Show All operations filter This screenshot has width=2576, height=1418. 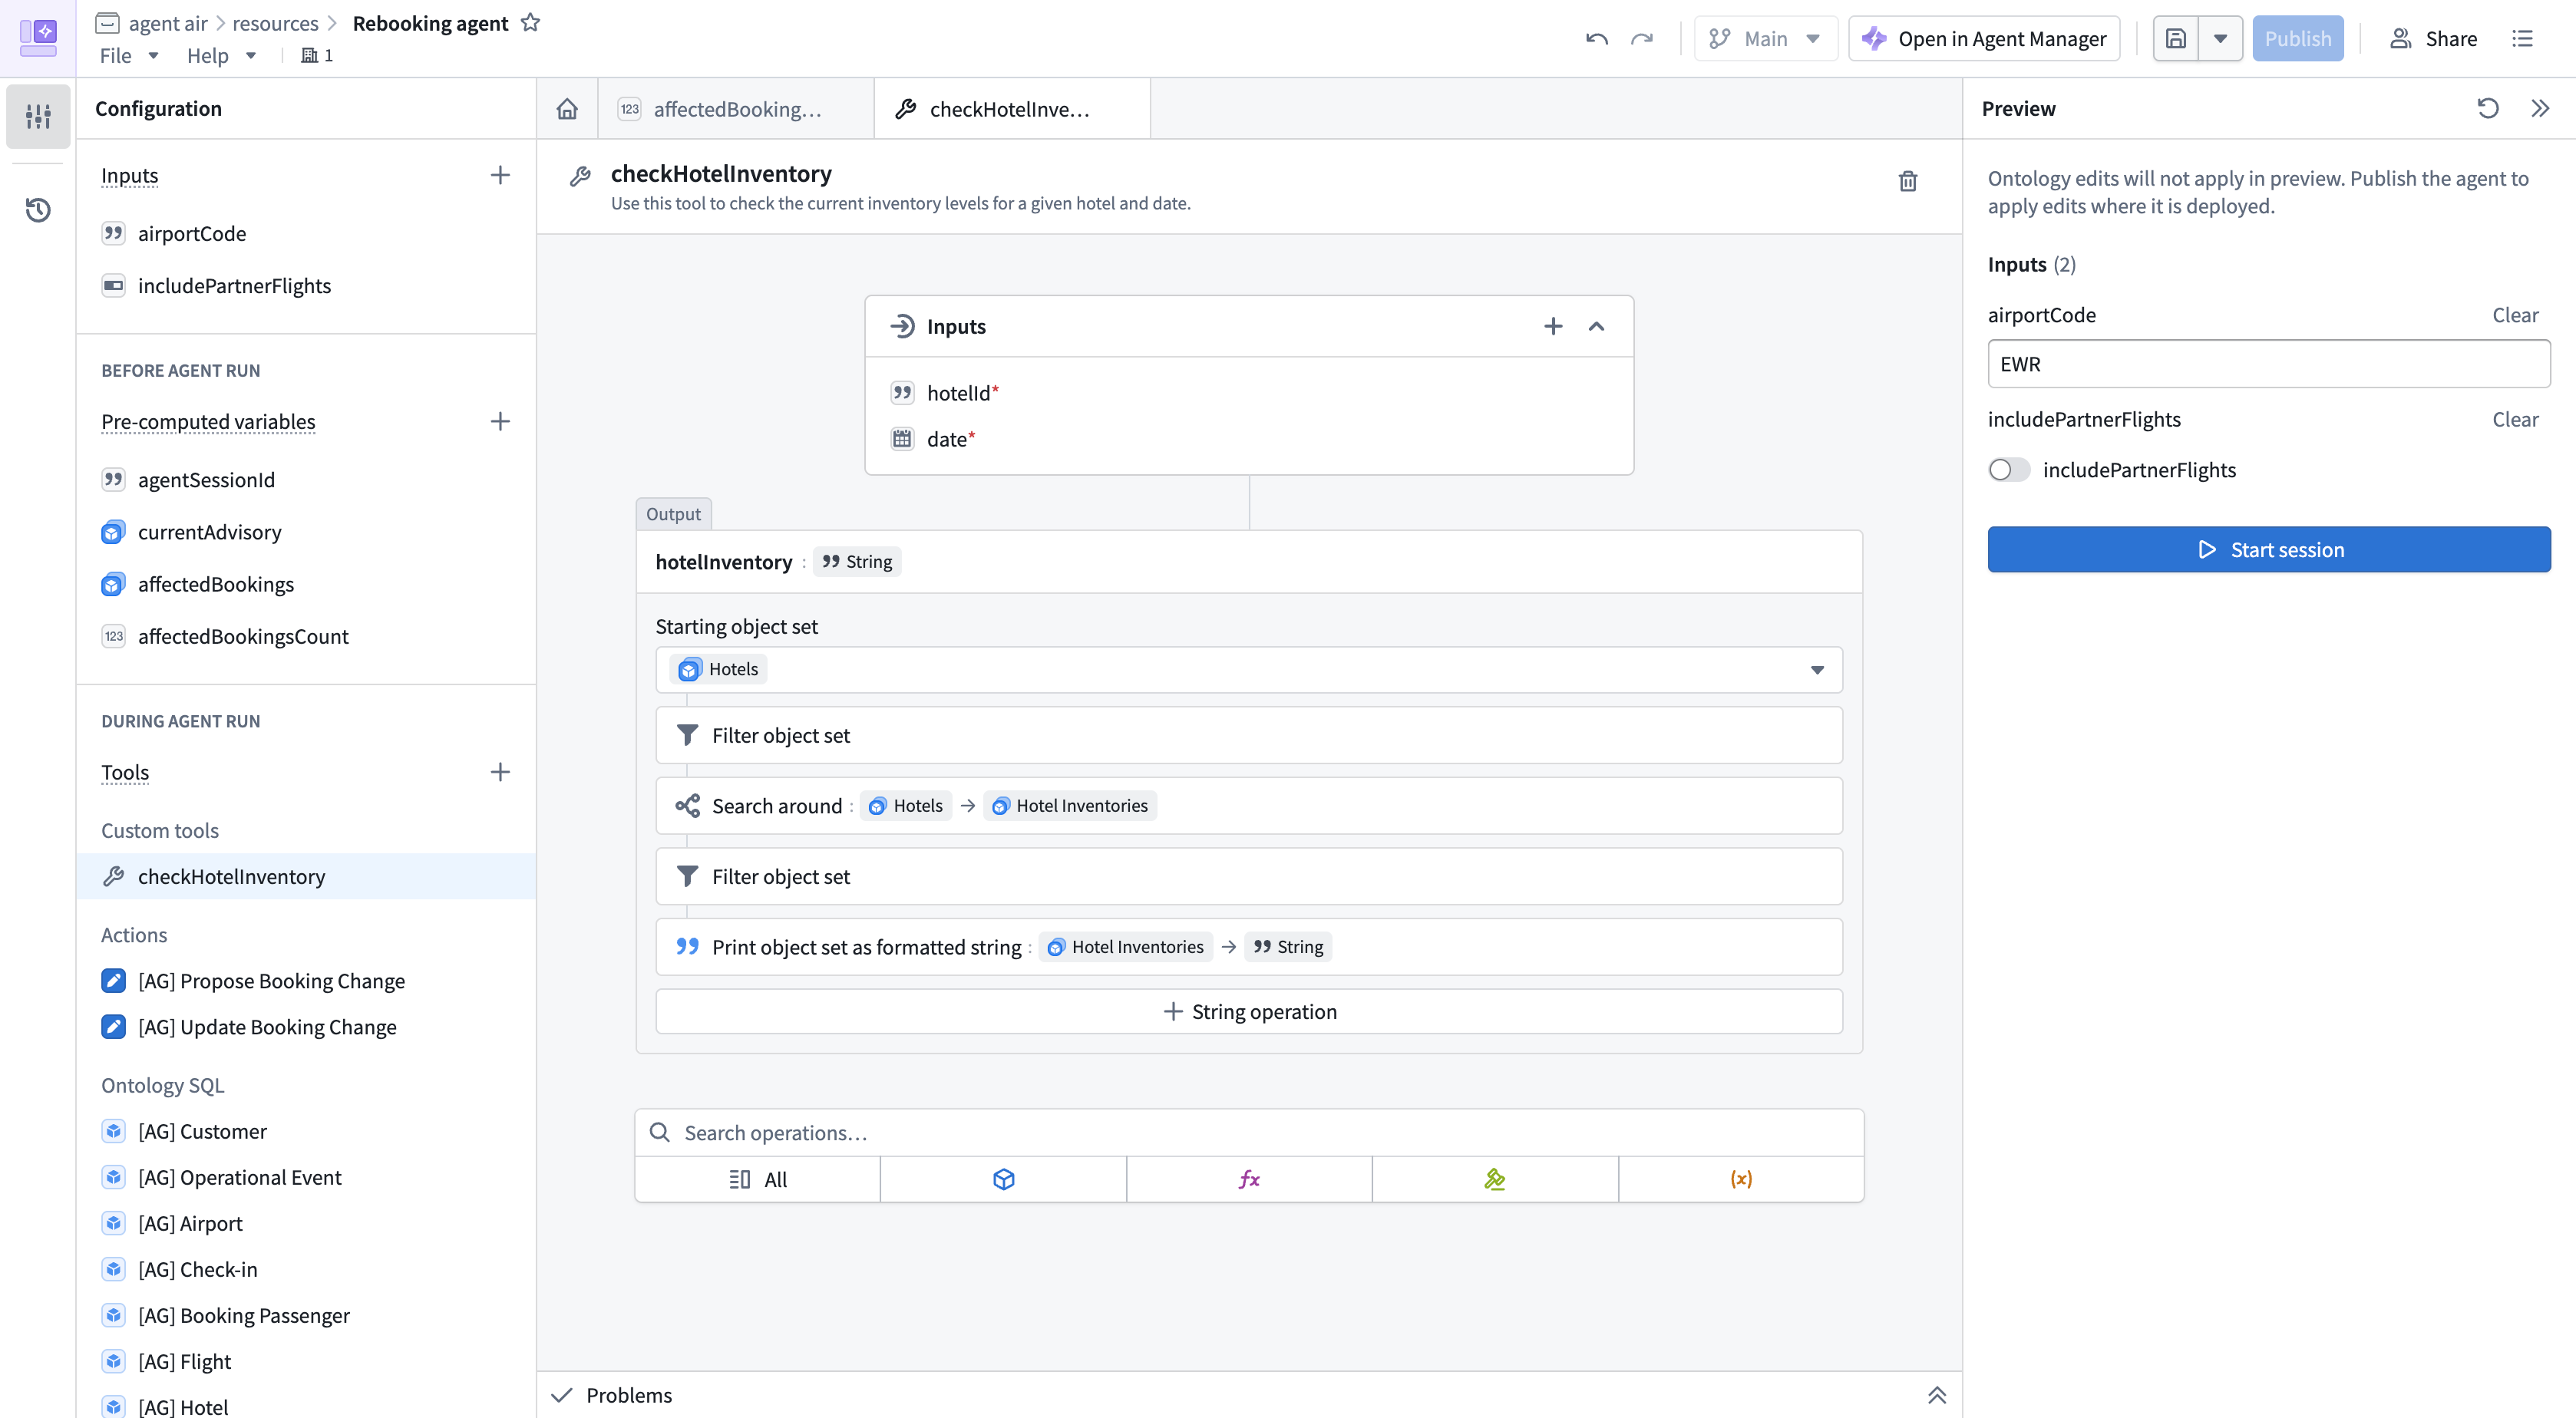click(x=758, y=1179)
